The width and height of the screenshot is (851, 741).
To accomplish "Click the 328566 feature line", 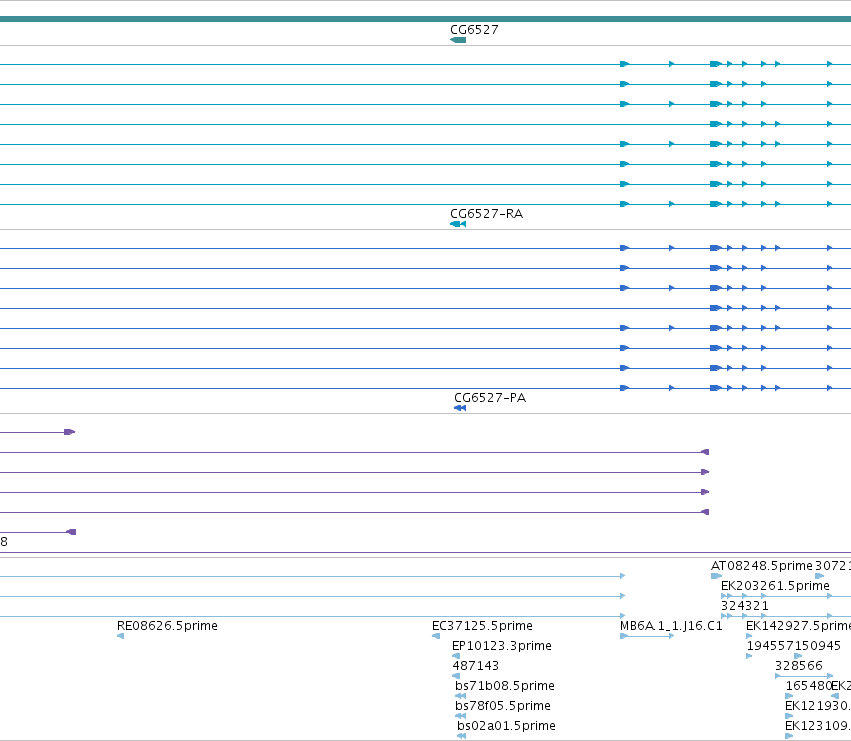I will point(804,676).
